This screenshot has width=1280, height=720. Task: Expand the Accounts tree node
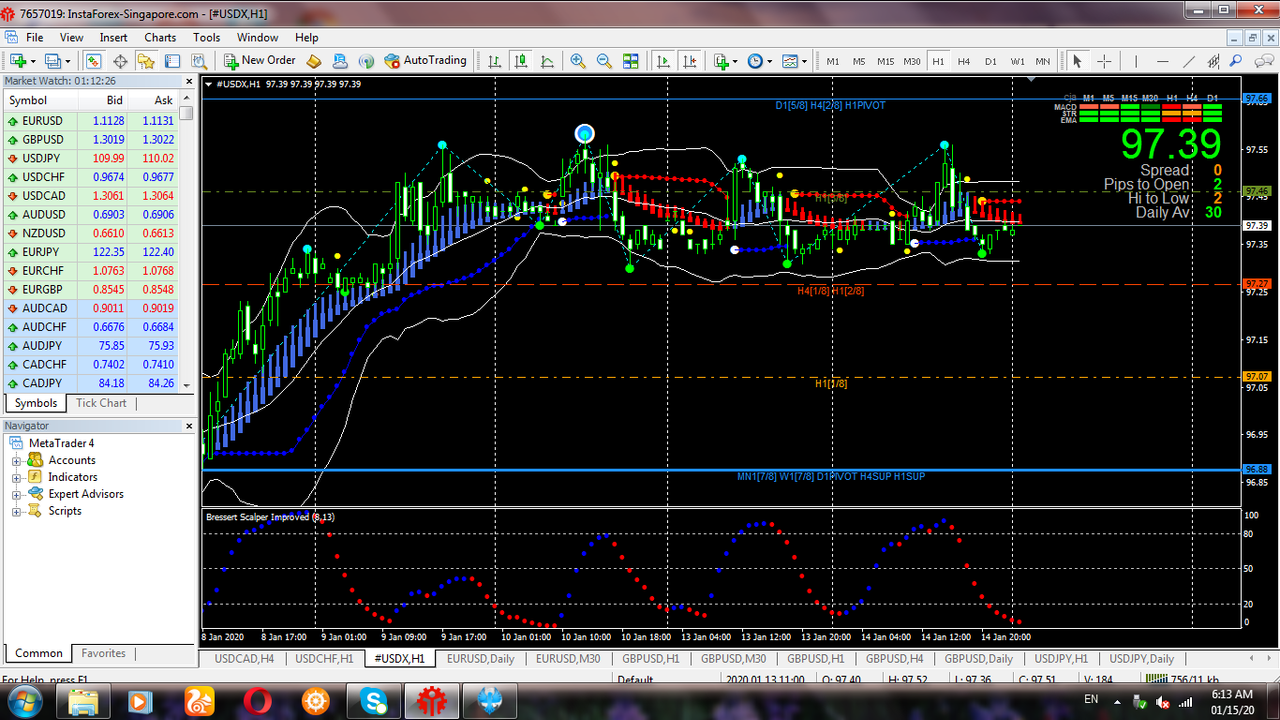coord(17,461)
